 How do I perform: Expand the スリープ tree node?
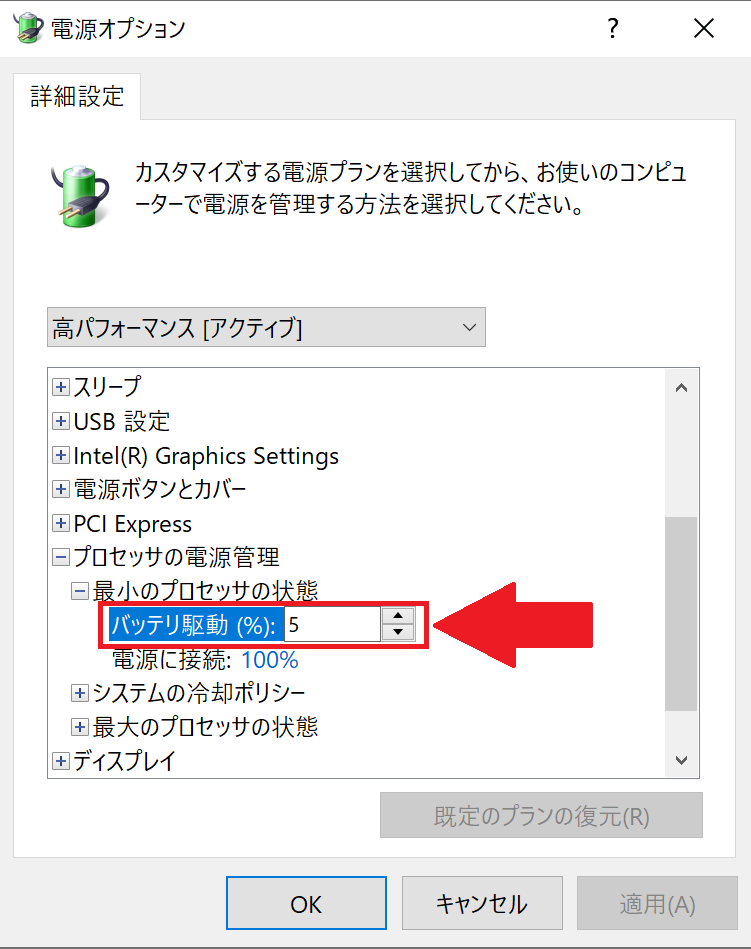[61, 387]
